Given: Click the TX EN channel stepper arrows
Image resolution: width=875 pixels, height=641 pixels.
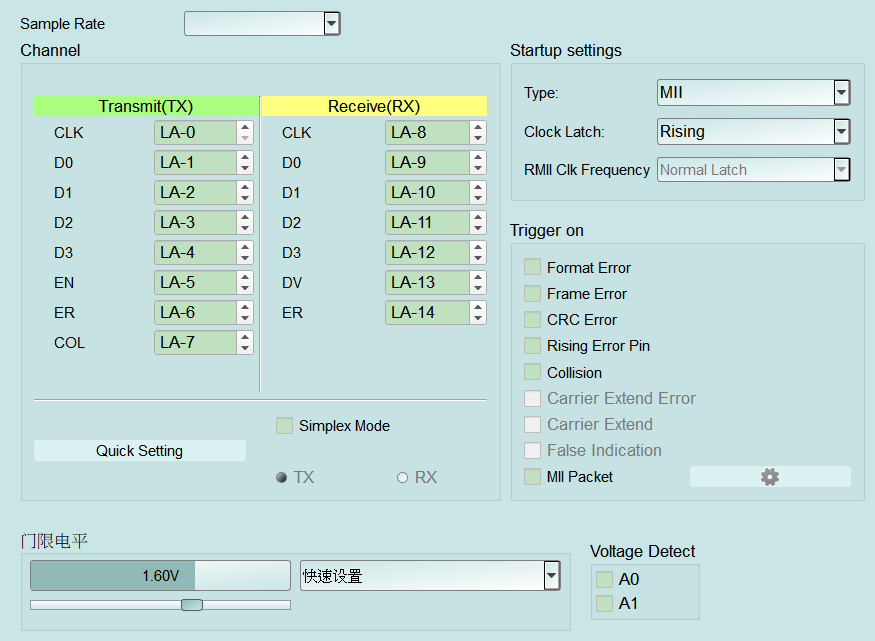Looking at the screenshot, I should (x=245, y=283).
